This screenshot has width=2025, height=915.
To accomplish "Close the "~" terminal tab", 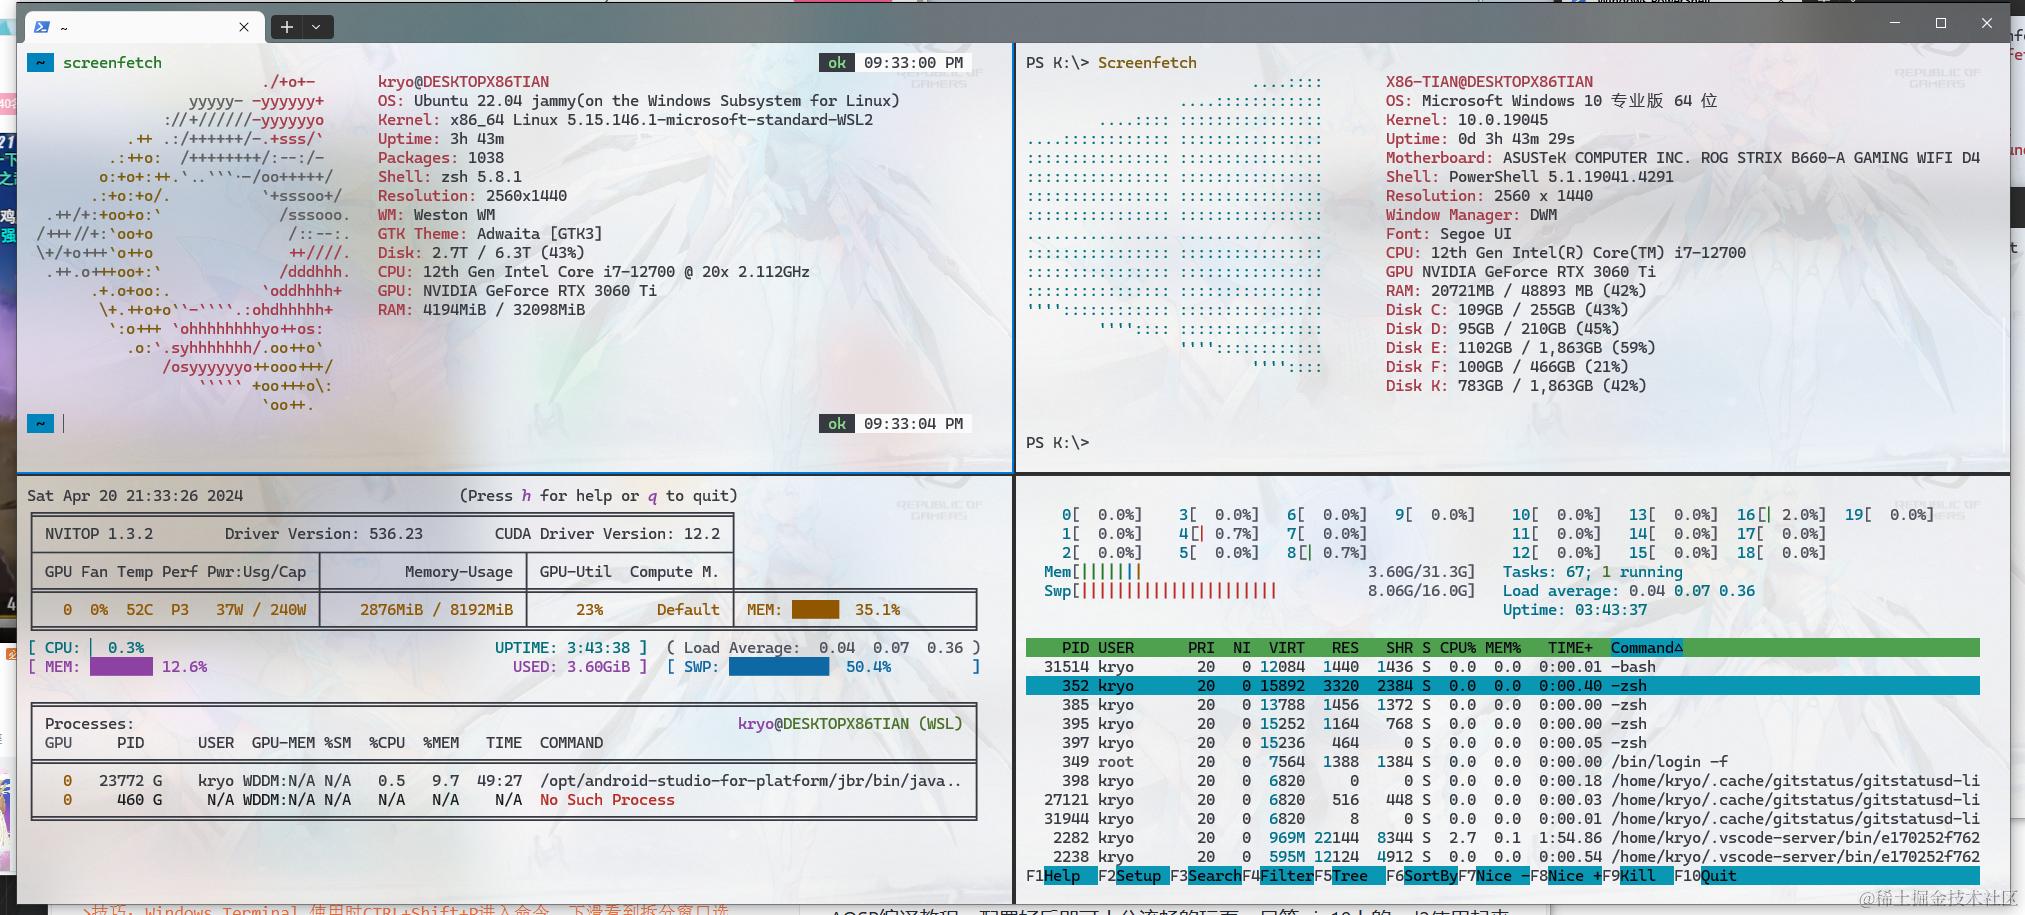I will [x=244, y=27].
